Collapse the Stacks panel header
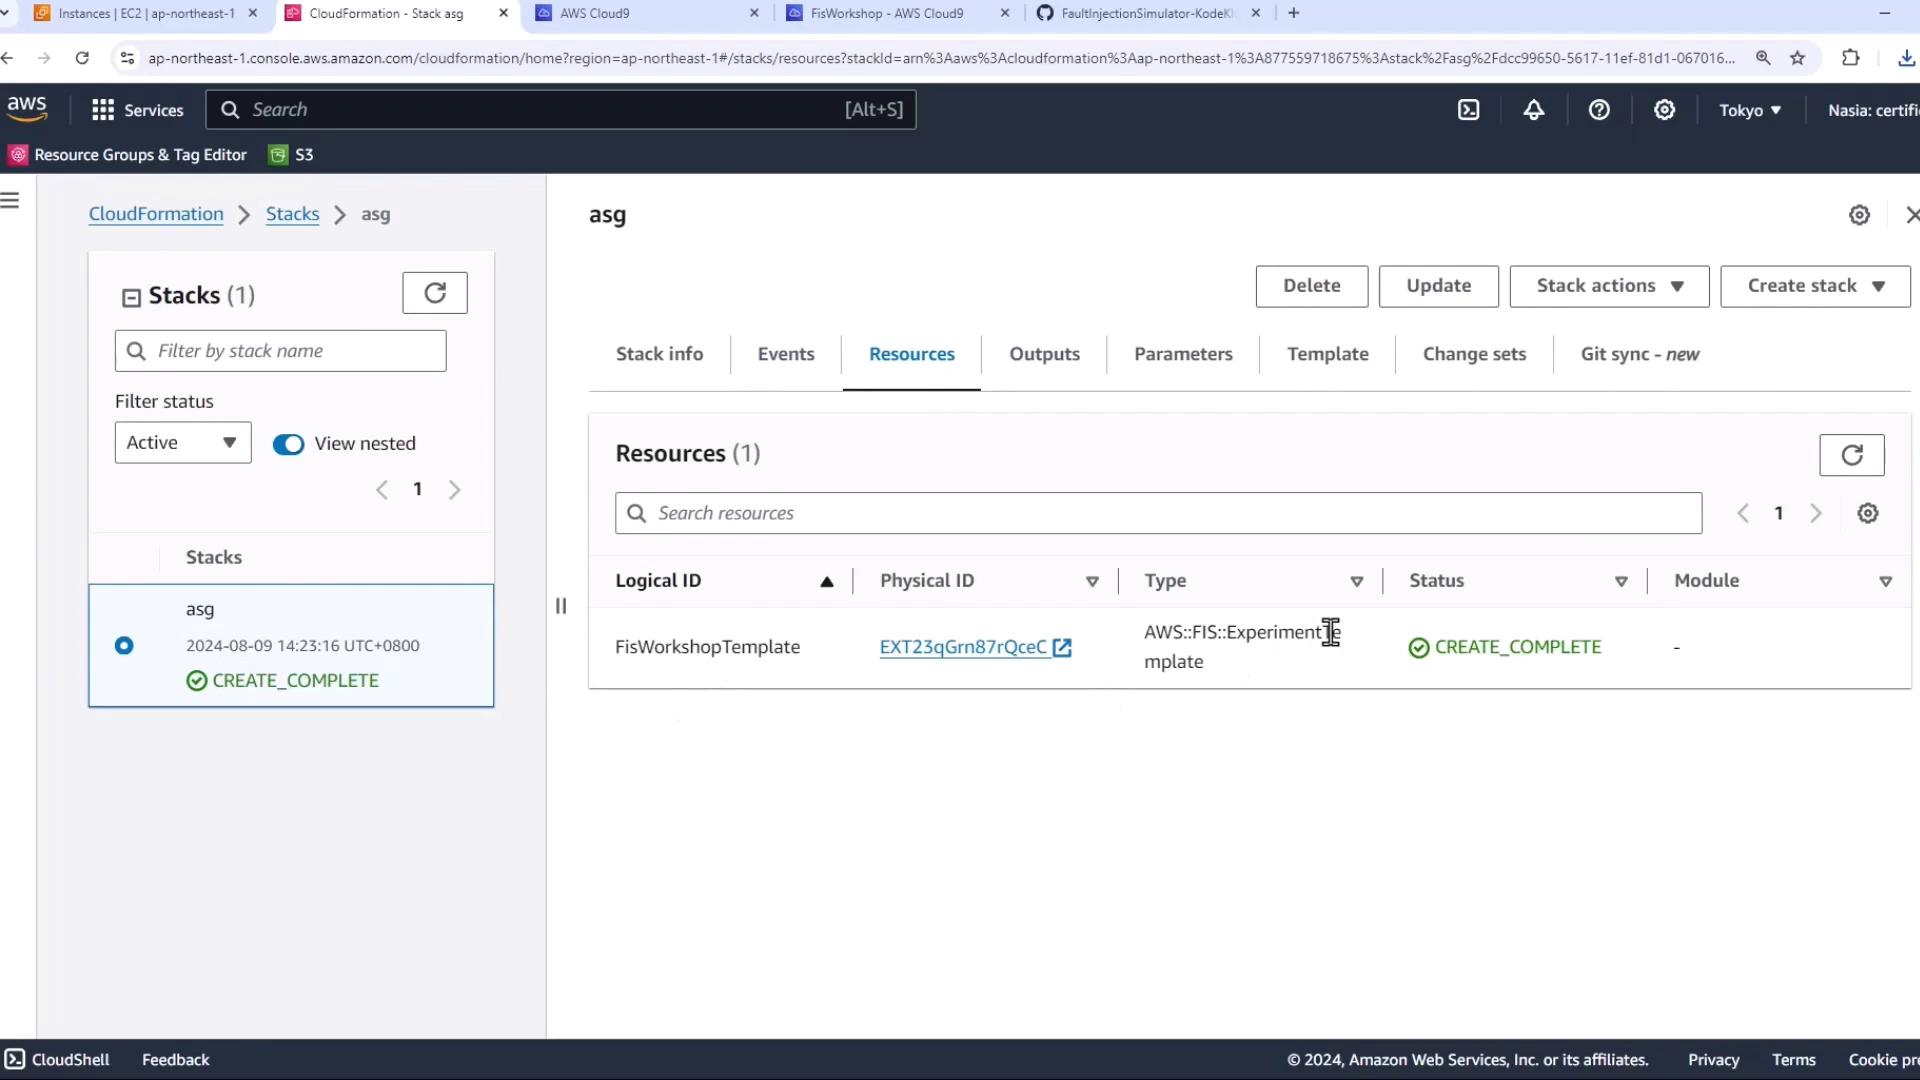1920x1080 pixels. pos(131,297)
